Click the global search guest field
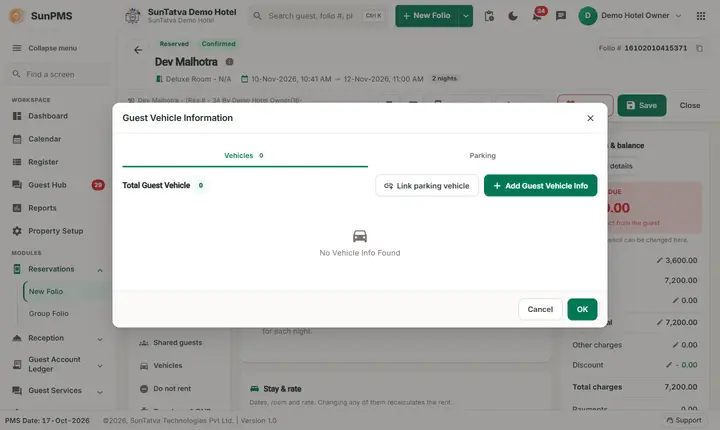 coord(318,16)
